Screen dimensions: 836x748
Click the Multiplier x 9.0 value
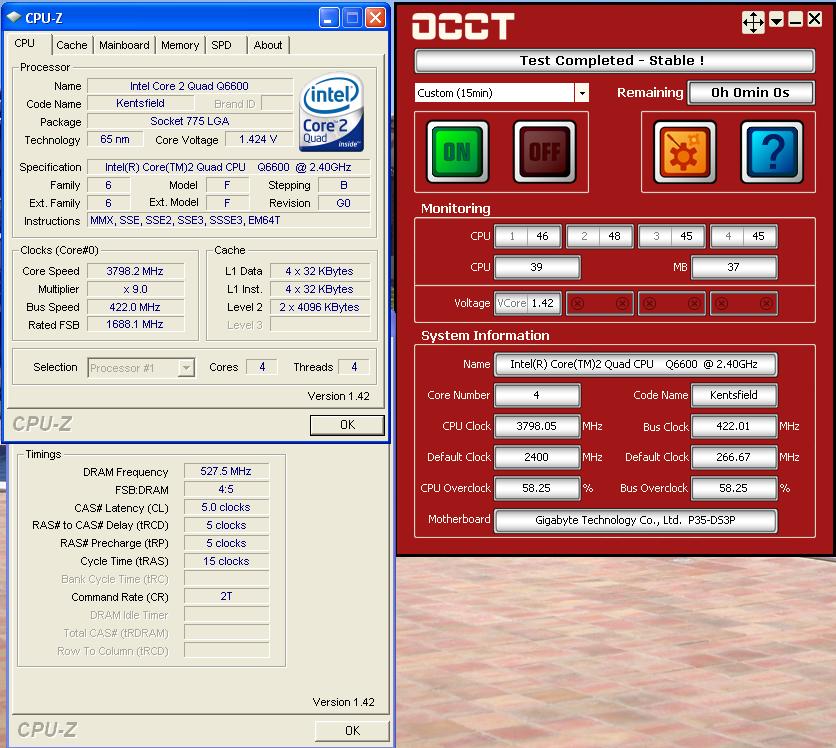coord(135,289)
